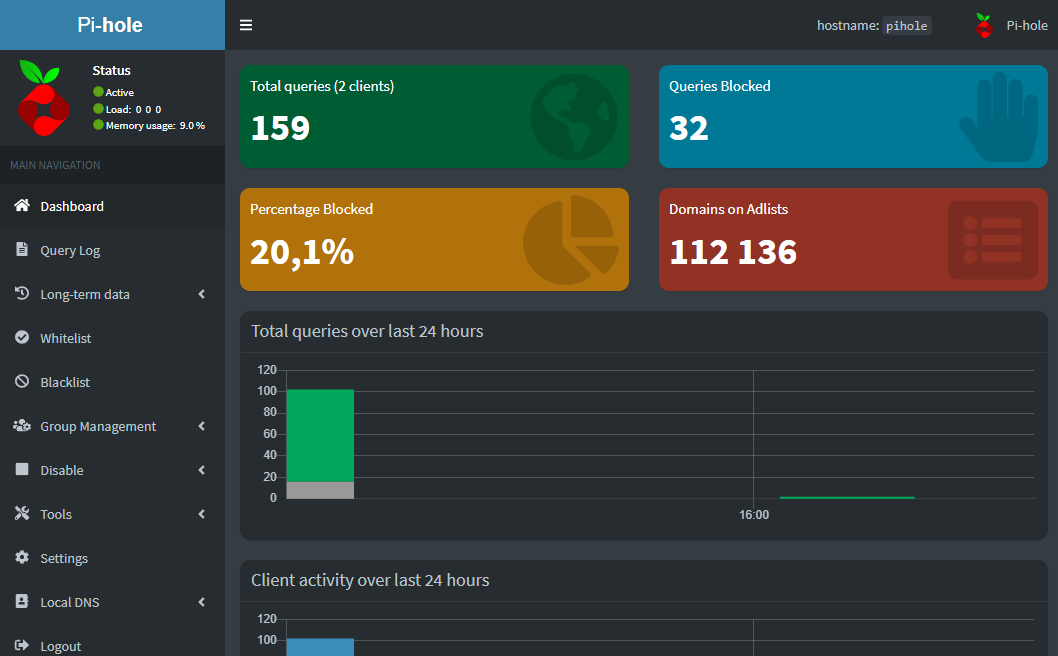Open the Dashboard menu item
The image size is (1058, 656).
pyautogui.click(x=112, y=206)
